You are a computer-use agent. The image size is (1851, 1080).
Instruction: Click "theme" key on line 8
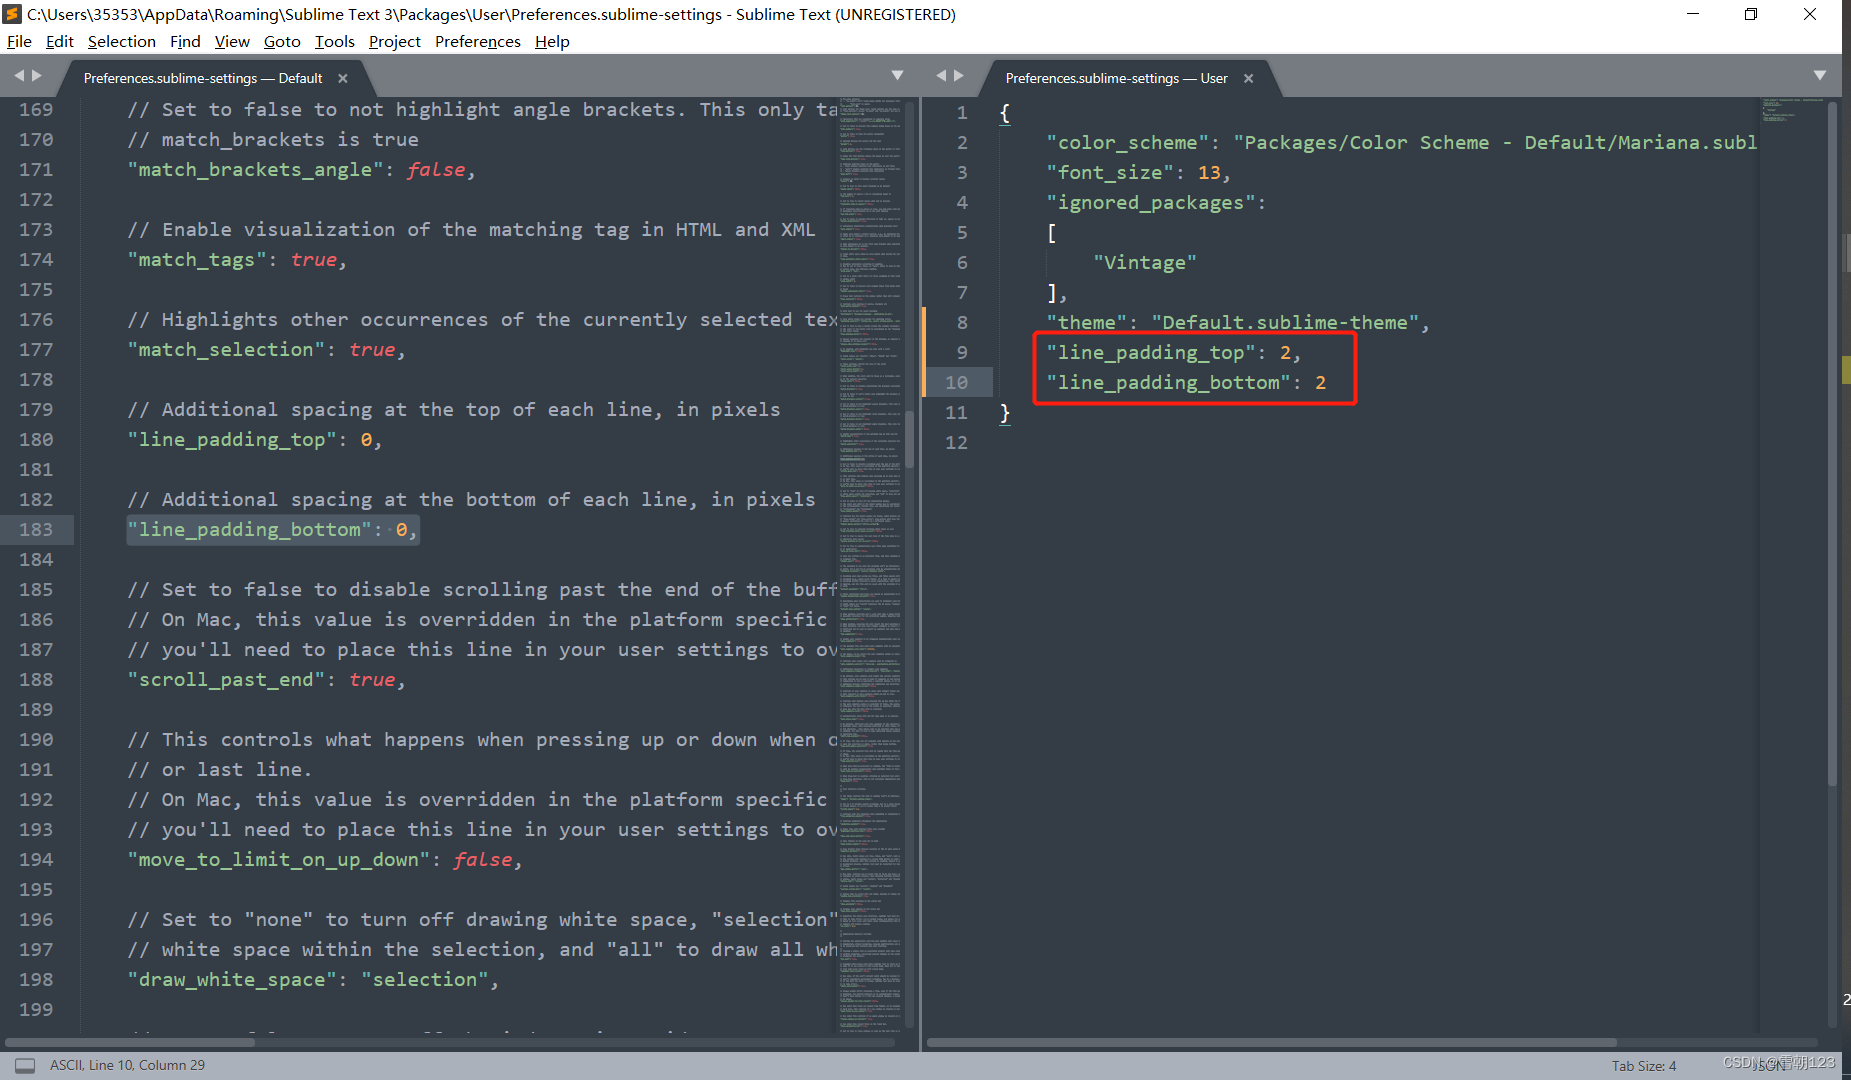point(1087,323)
